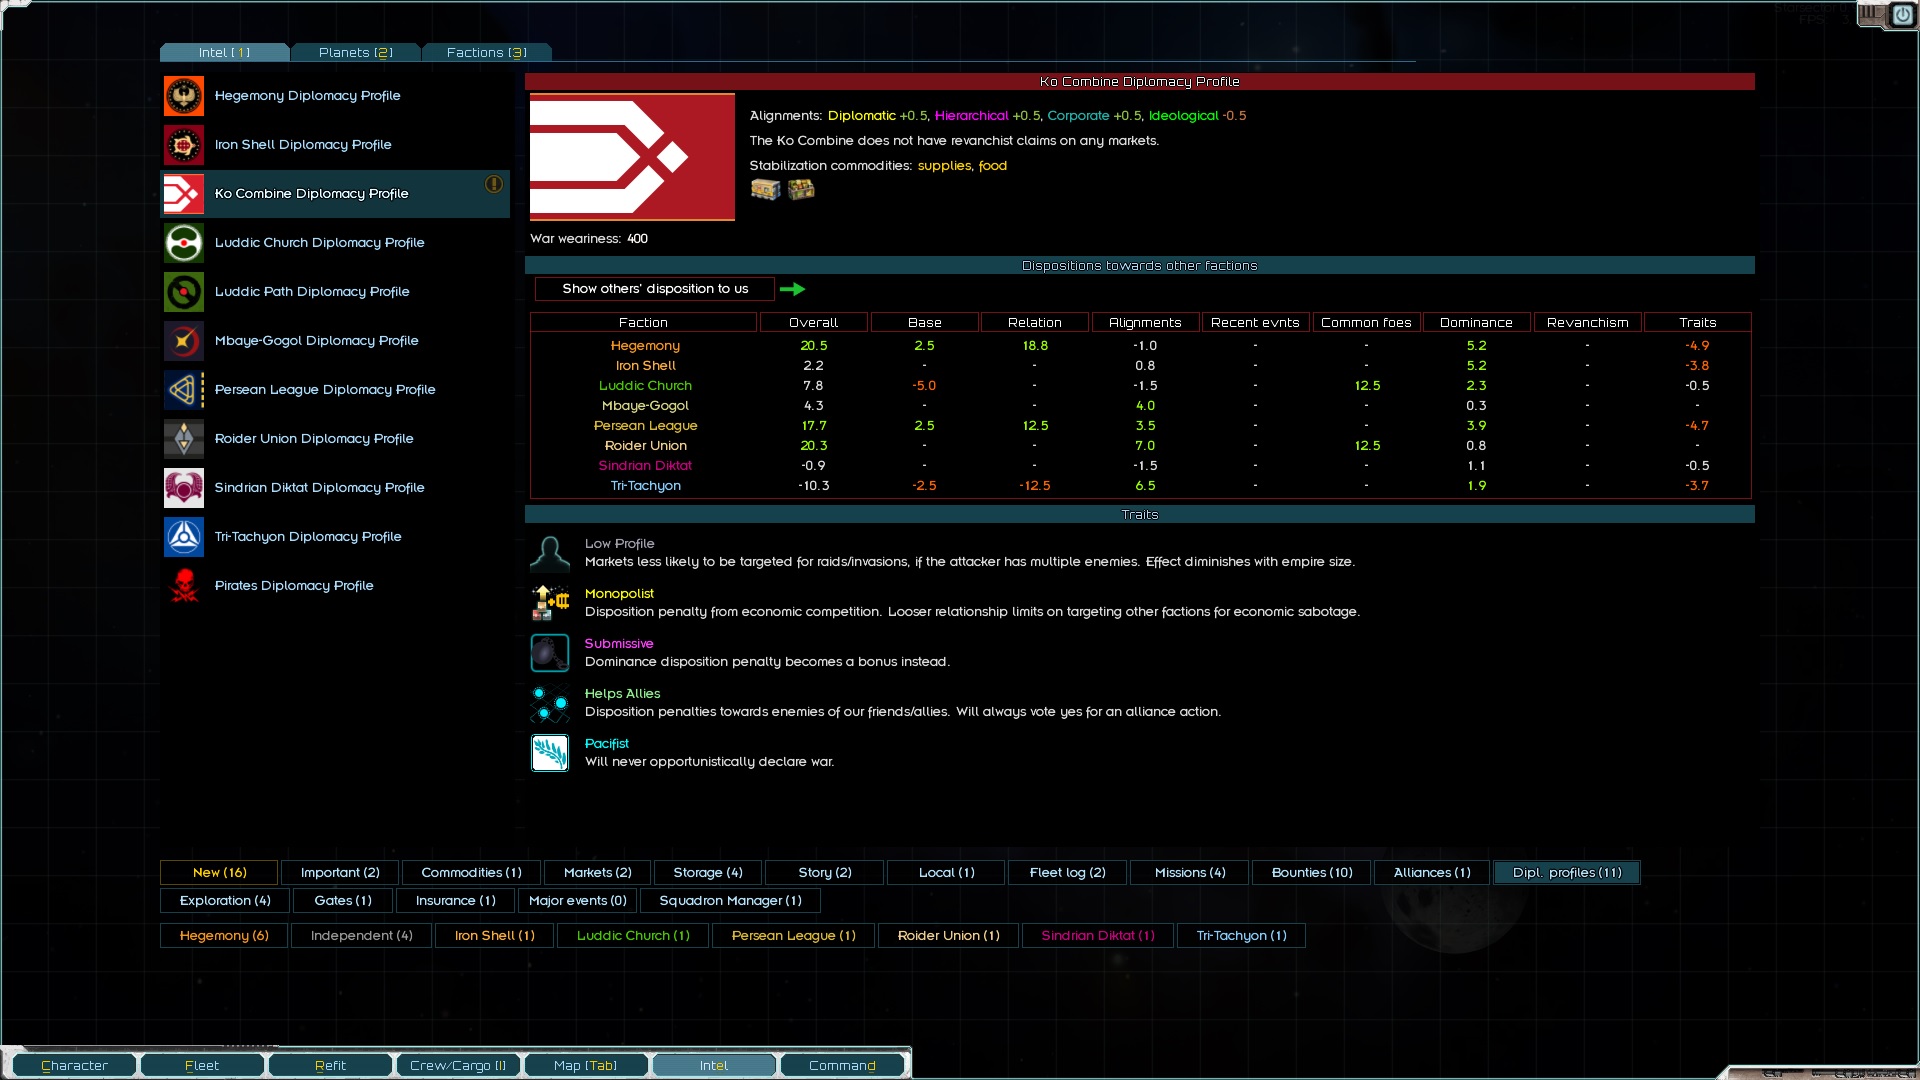
Task: Open the Command screen tab
Action: pos(842,1066)
